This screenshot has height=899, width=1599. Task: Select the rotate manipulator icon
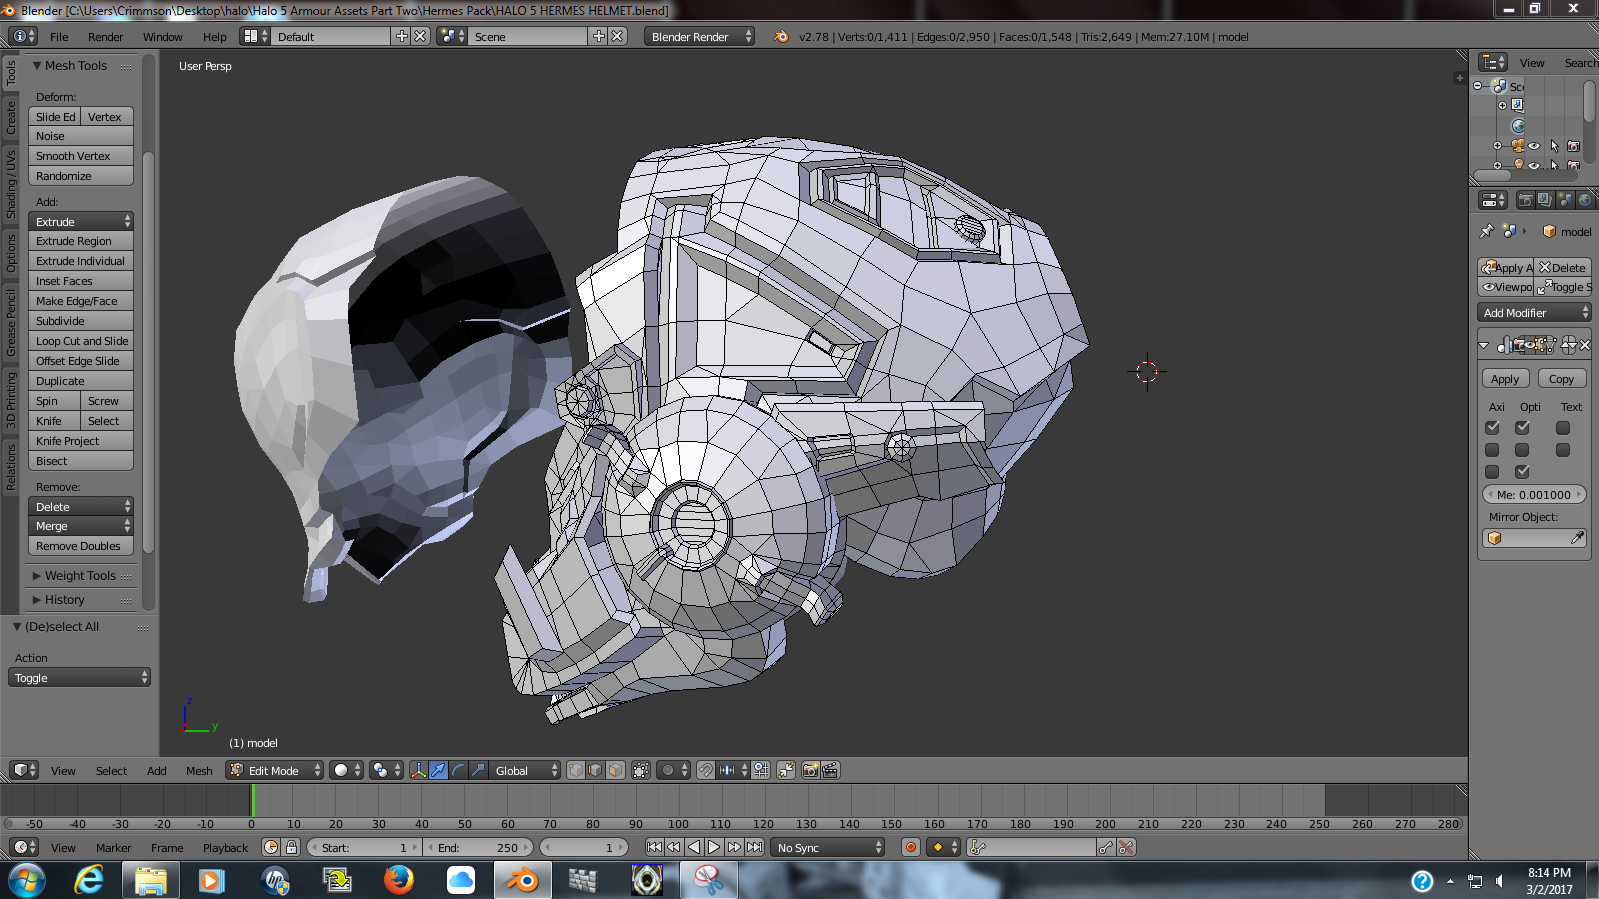(458, 770)
